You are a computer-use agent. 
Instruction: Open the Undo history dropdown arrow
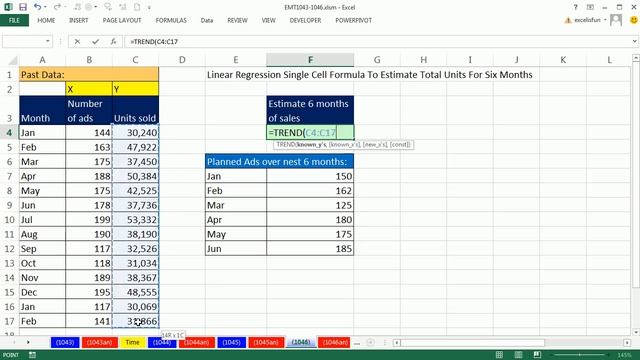click(44, 7)
